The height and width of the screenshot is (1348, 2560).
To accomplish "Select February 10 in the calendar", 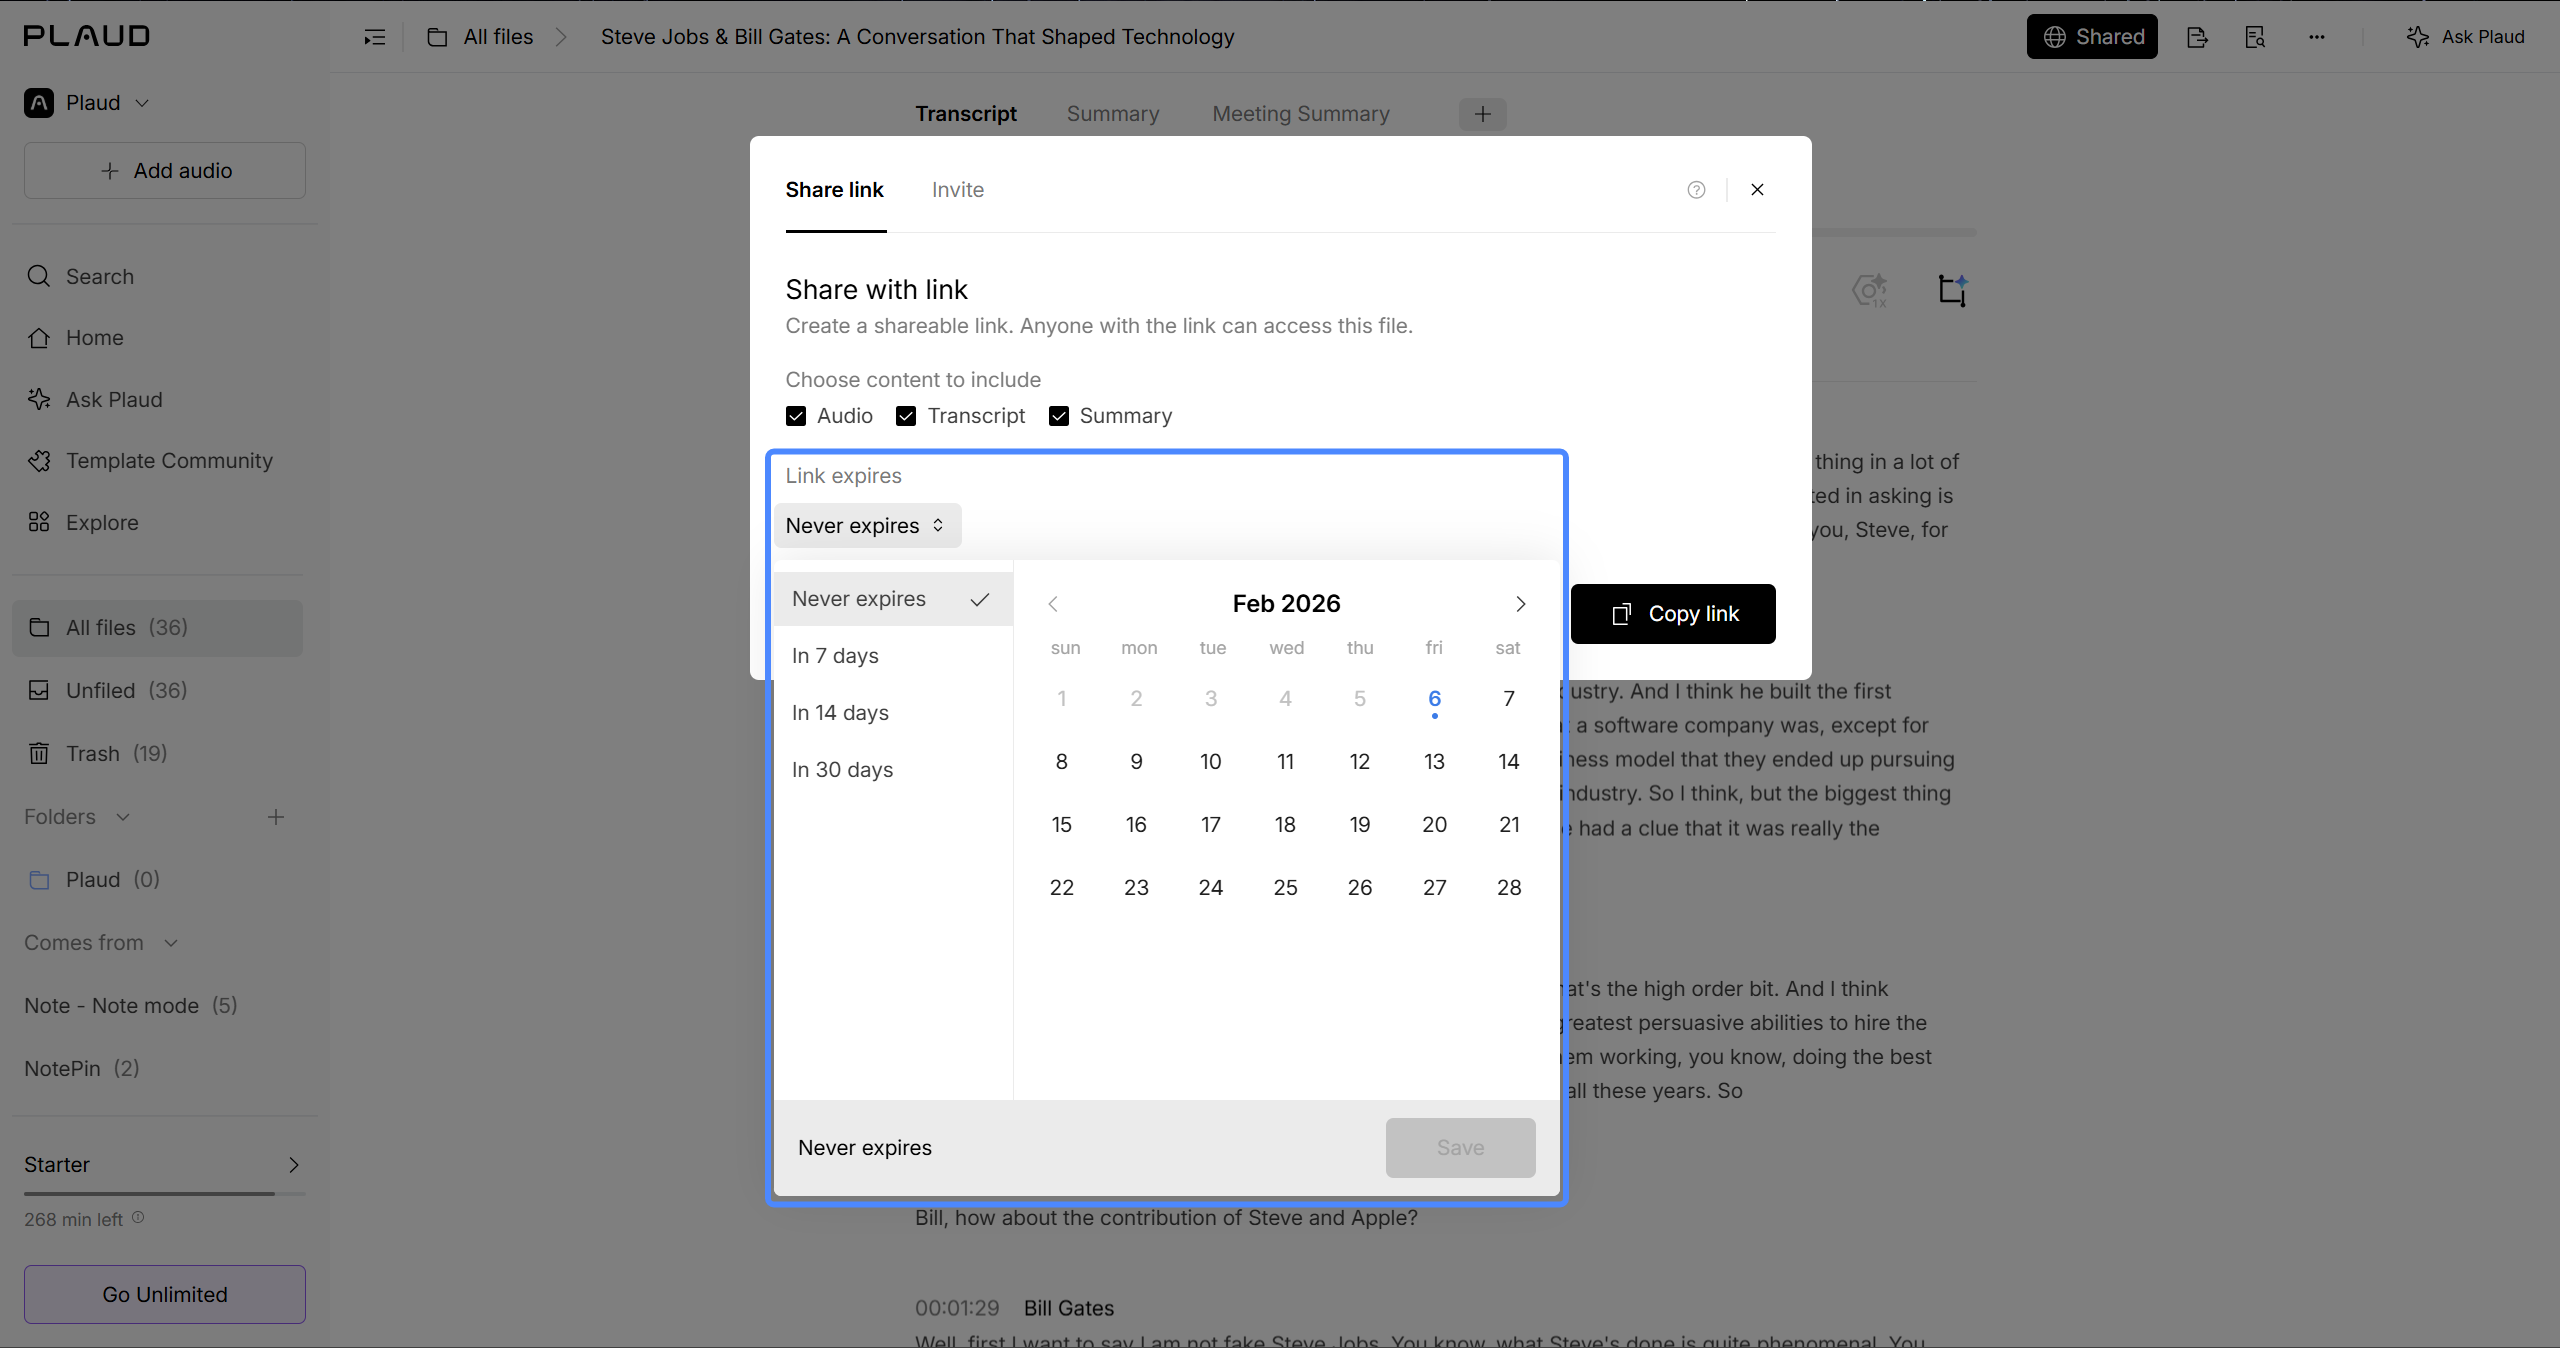I will point(1211,762).
